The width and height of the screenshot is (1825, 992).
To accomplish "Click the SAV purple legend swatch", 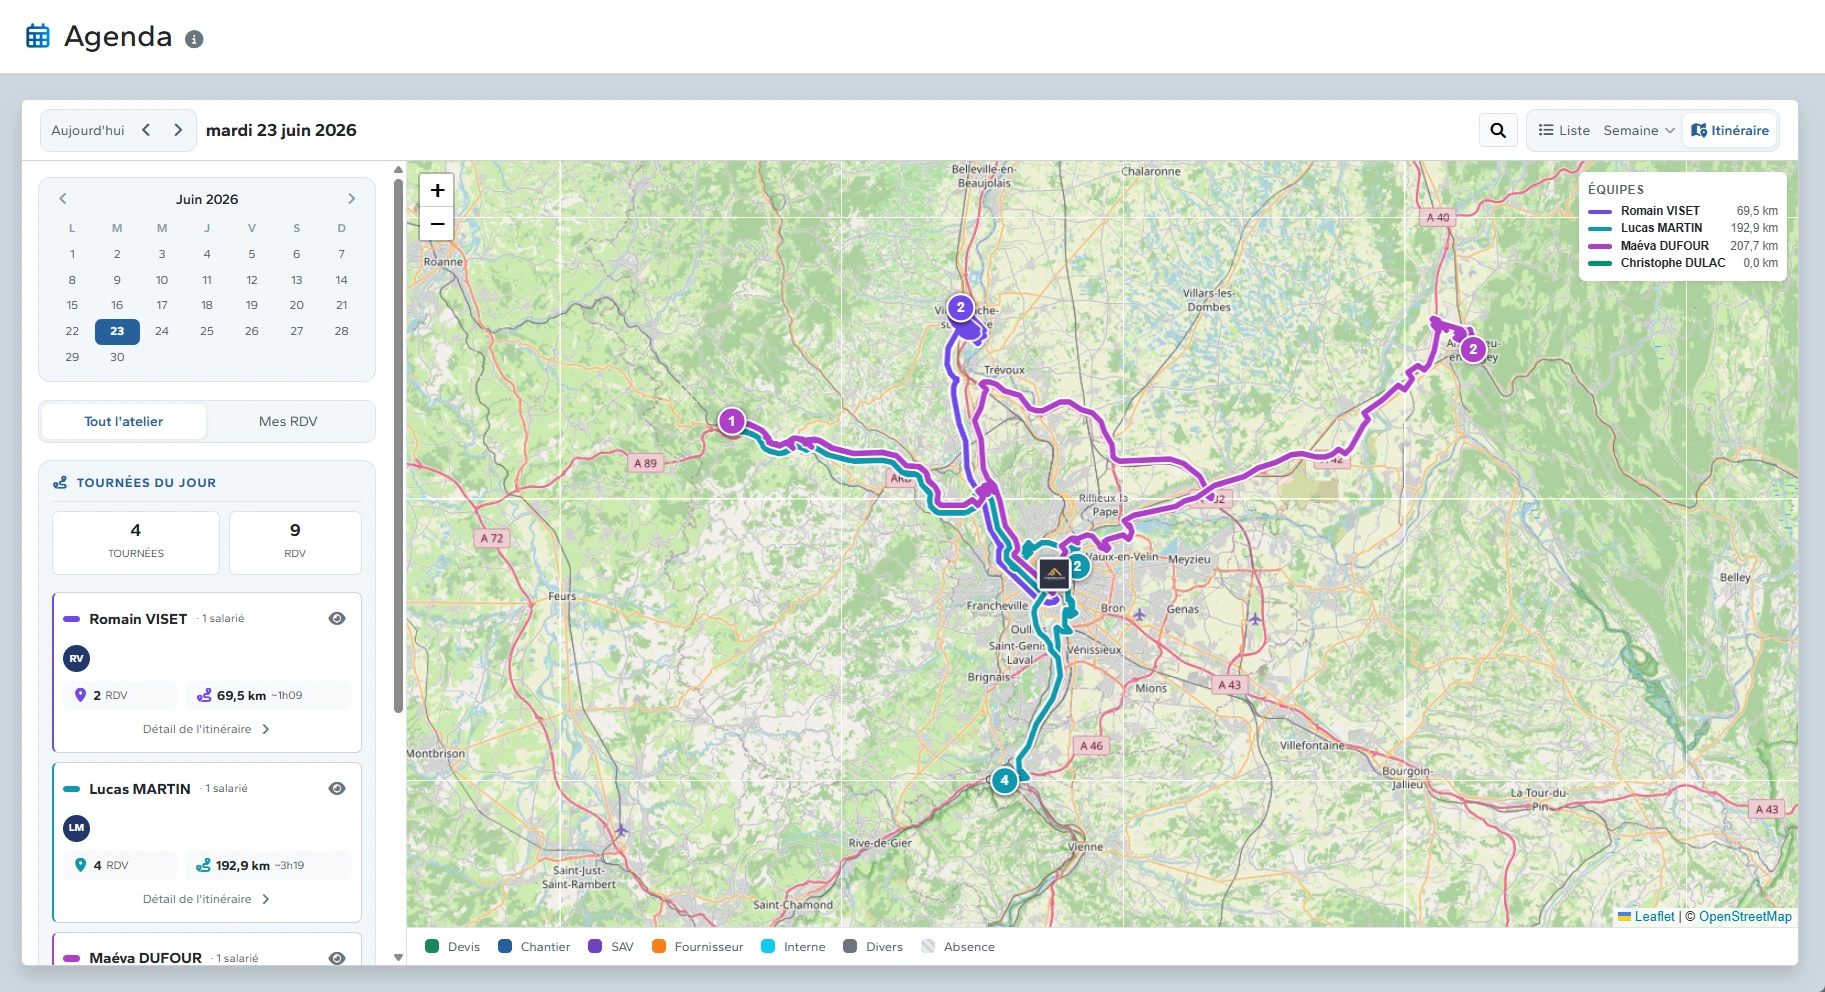I will [595, 946].
